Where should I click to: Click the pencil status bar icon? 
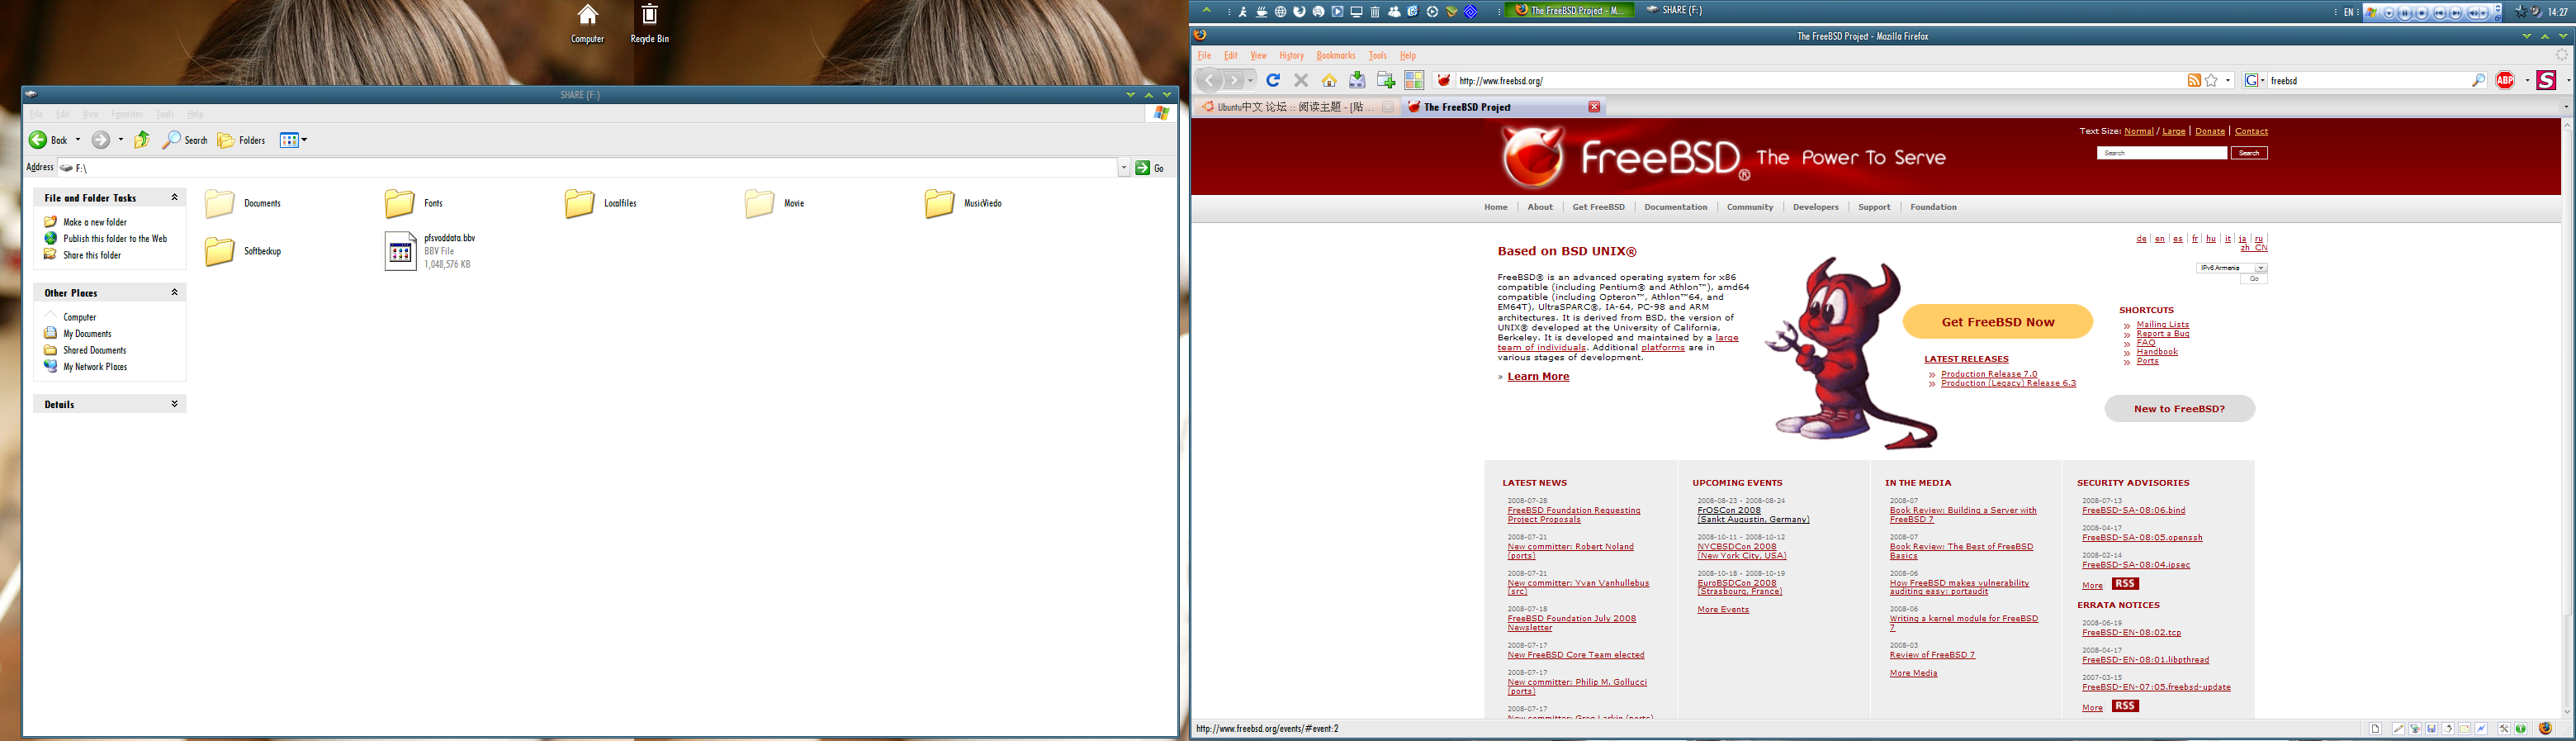coord(2398,729)
